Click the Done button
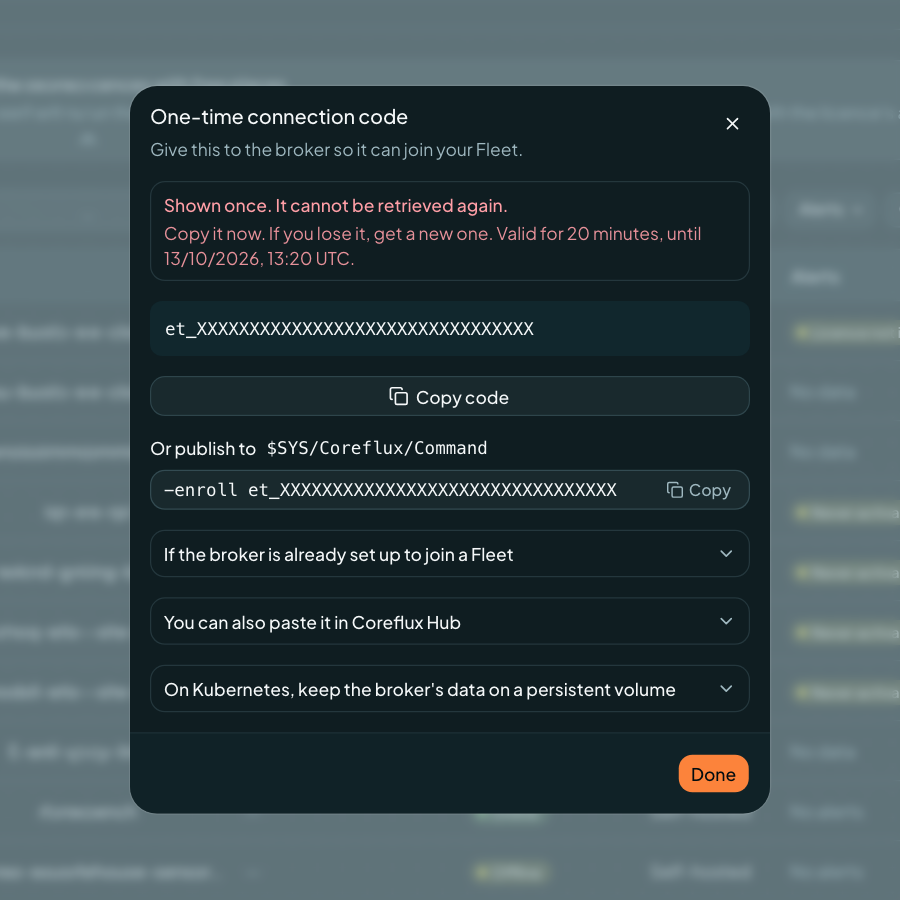Viewport: 900px width, 900px height. (713, 774)
